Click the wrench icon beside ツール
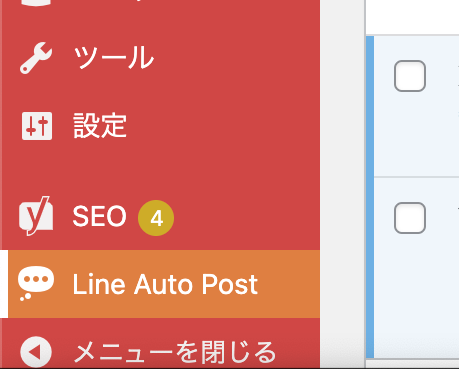The image size is (459, 369). pos(36,58)
